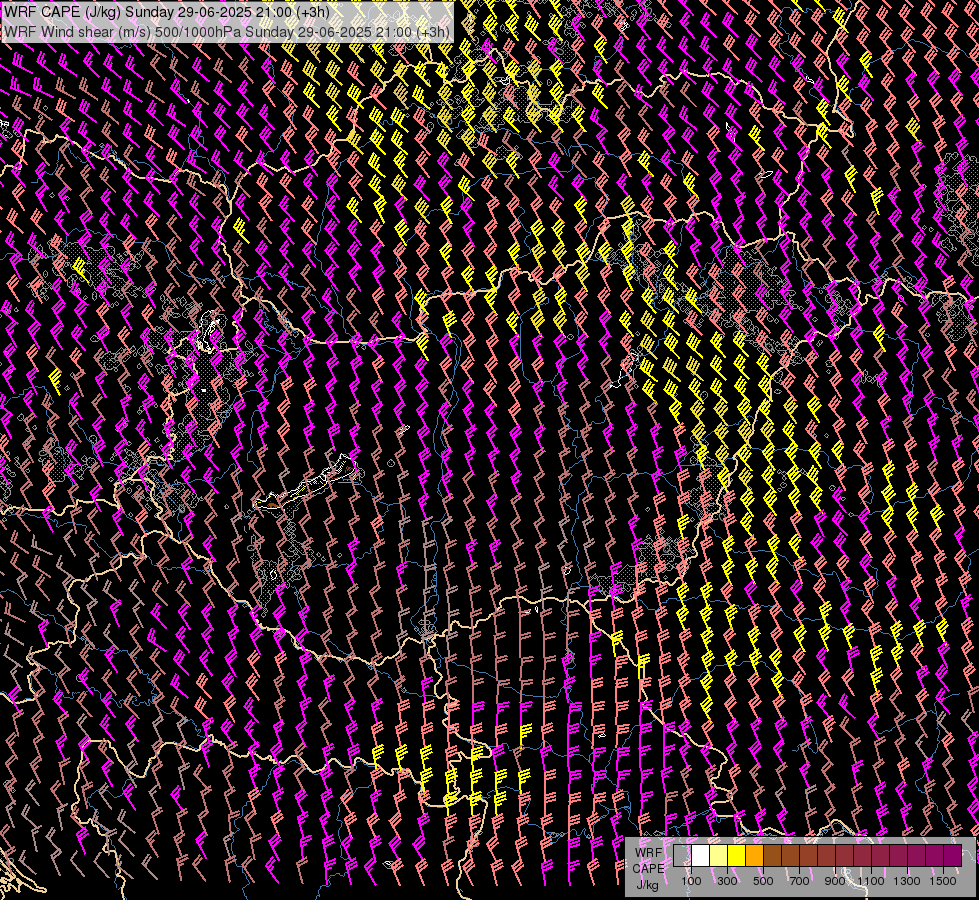Select the pale yellow CAPE legend swatch
This screenshot has width=979, height=900.
[719, 855]
